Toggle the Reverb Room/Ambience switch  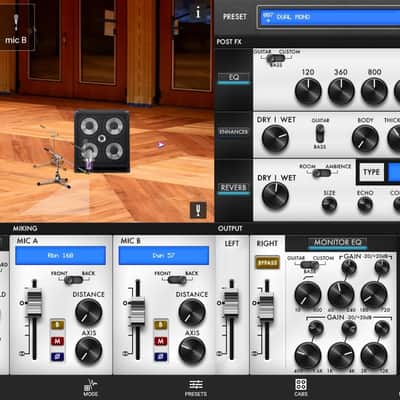[321, 173]
